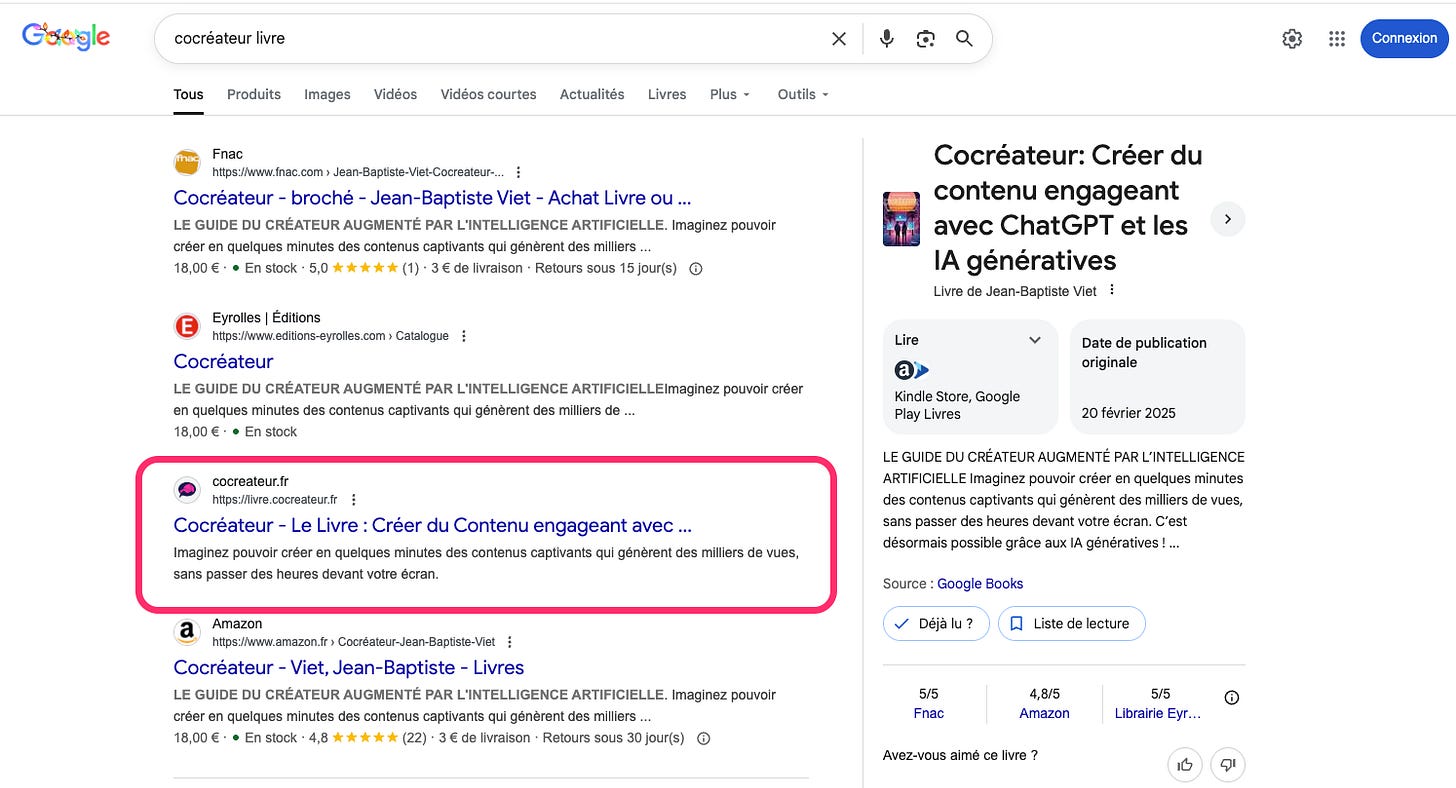Switch to the Actualités tab
The width and height of the screenshot is (1456, 788).
pos(592,94)
